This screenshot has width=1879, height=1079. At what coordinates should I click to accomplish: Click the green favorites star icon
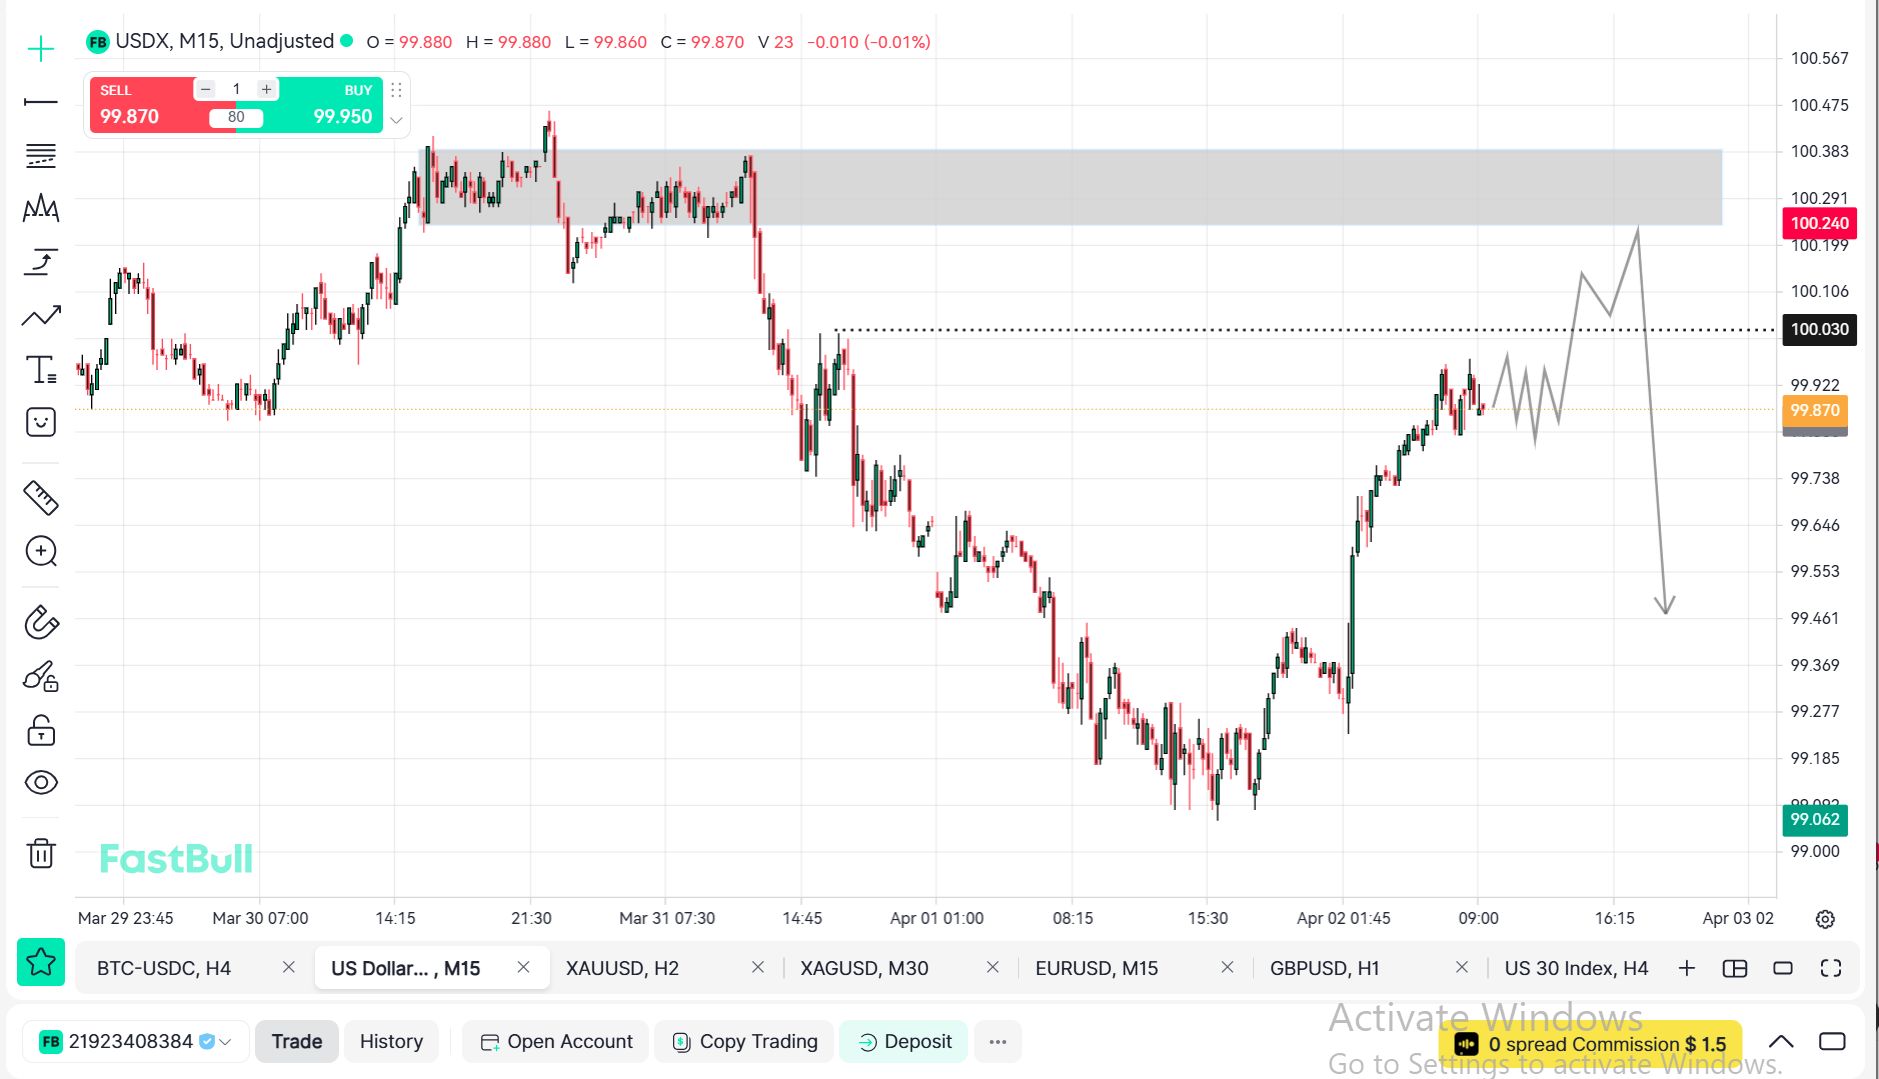pyautogui.click(x=41, y=962)
